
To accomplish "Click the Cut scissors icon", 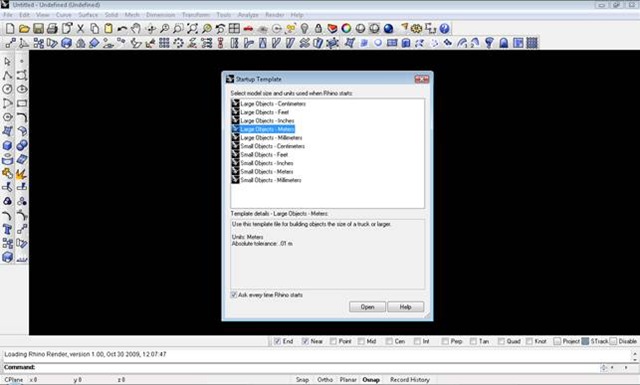I will pyautogui.click(x=80, y=29).
